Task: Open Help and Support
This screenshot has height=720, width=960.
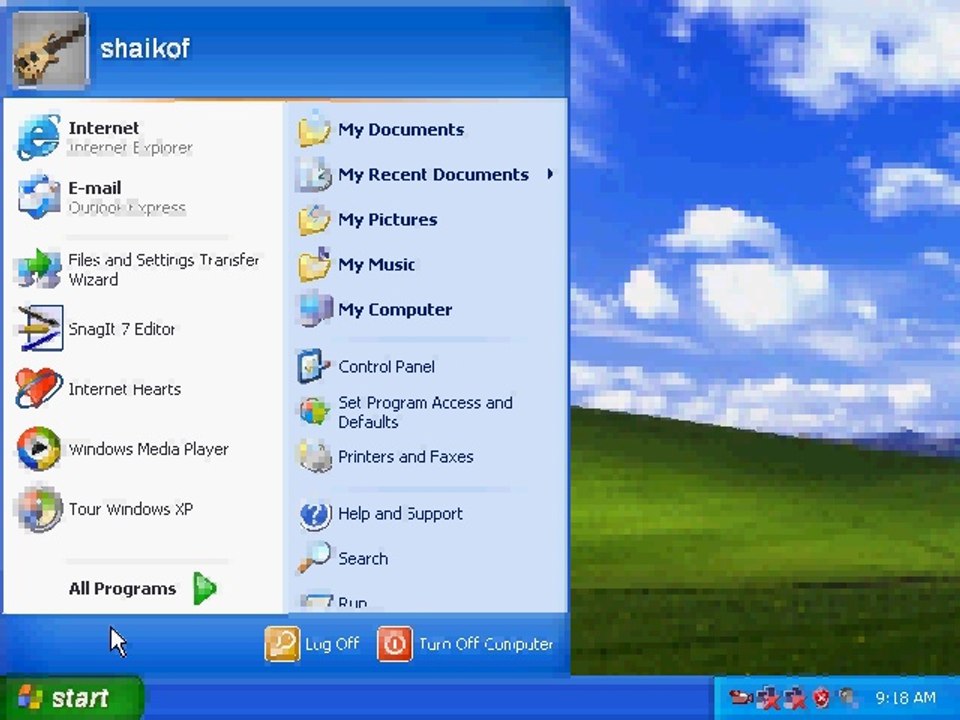Action: [427, 514]
